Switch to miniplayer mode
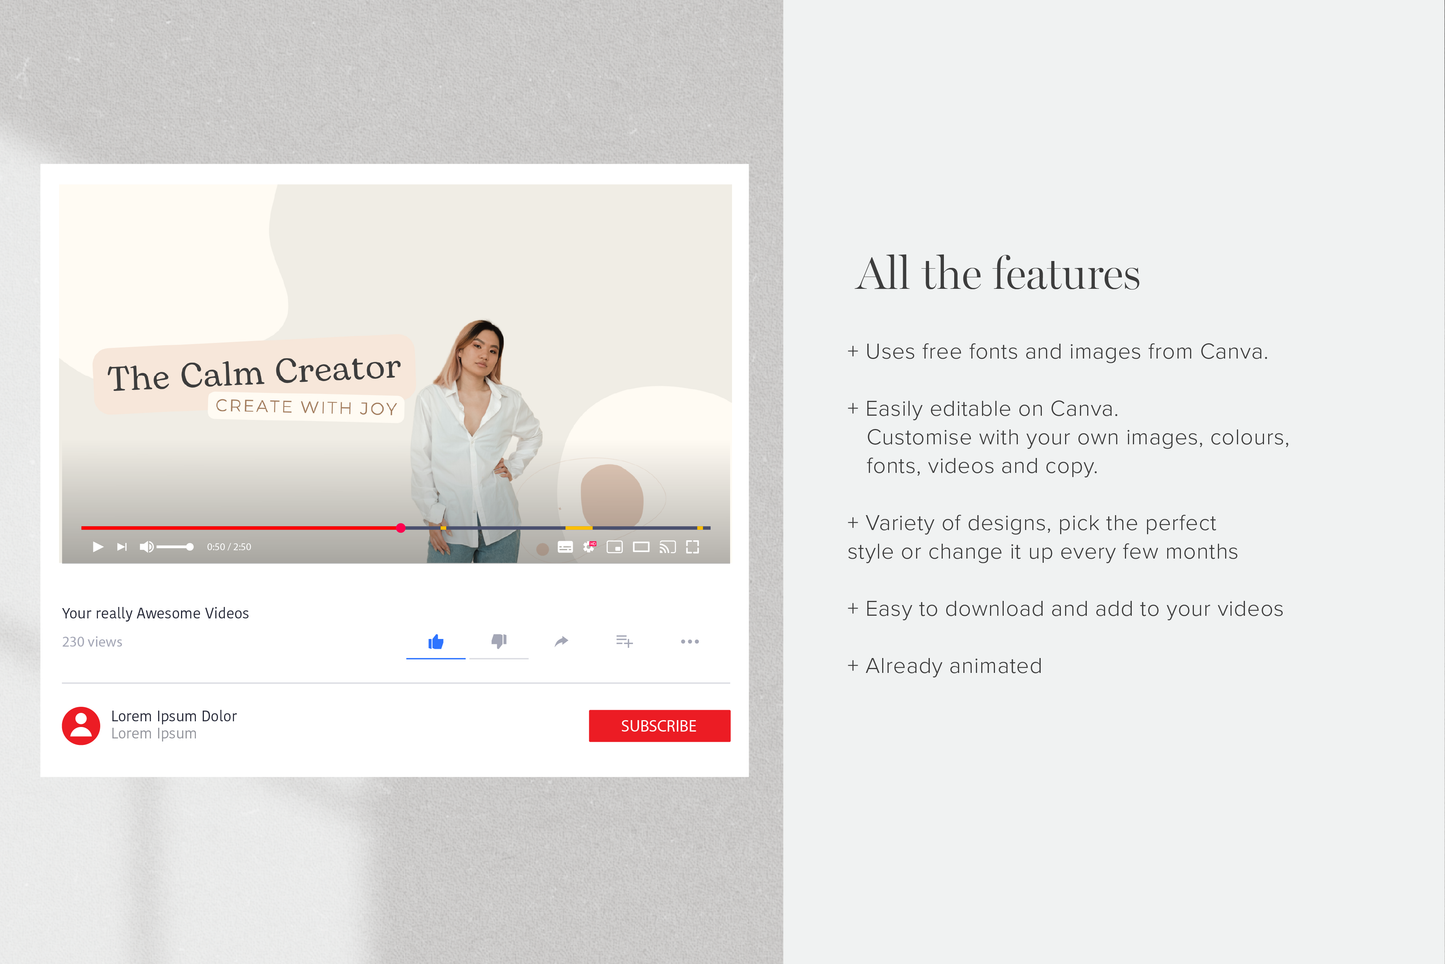 615,547
